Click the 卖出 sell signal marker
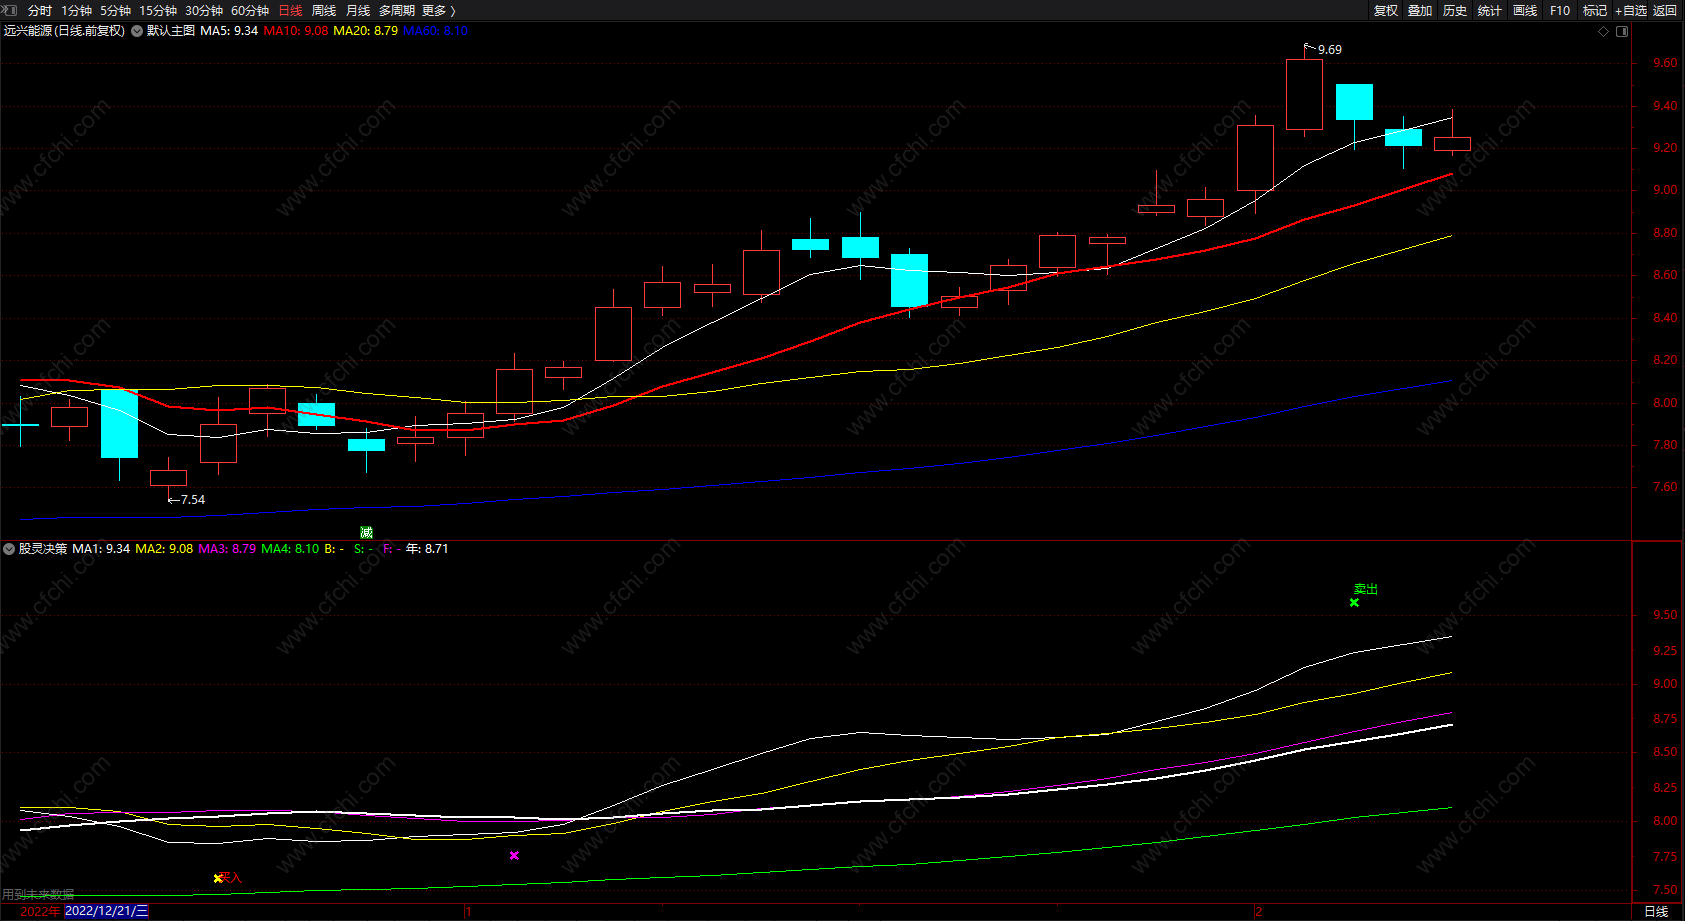The image size is (1685, 921). coord(1365,589)
